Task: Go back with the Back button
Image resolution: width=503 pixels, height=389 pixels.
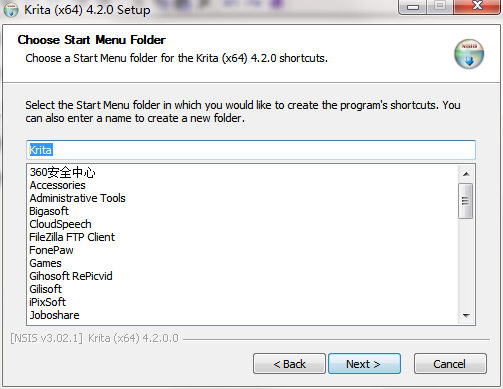Action: (x=289, y=364)
